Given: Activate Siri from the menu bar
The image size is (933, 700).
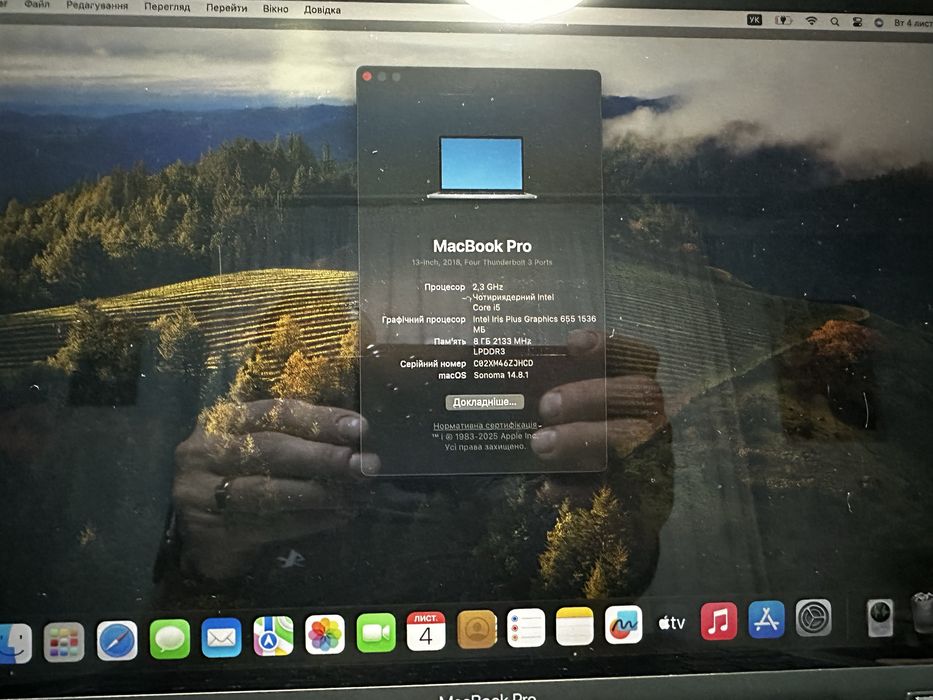Looking at the screenshot, I should coord(878,23).
